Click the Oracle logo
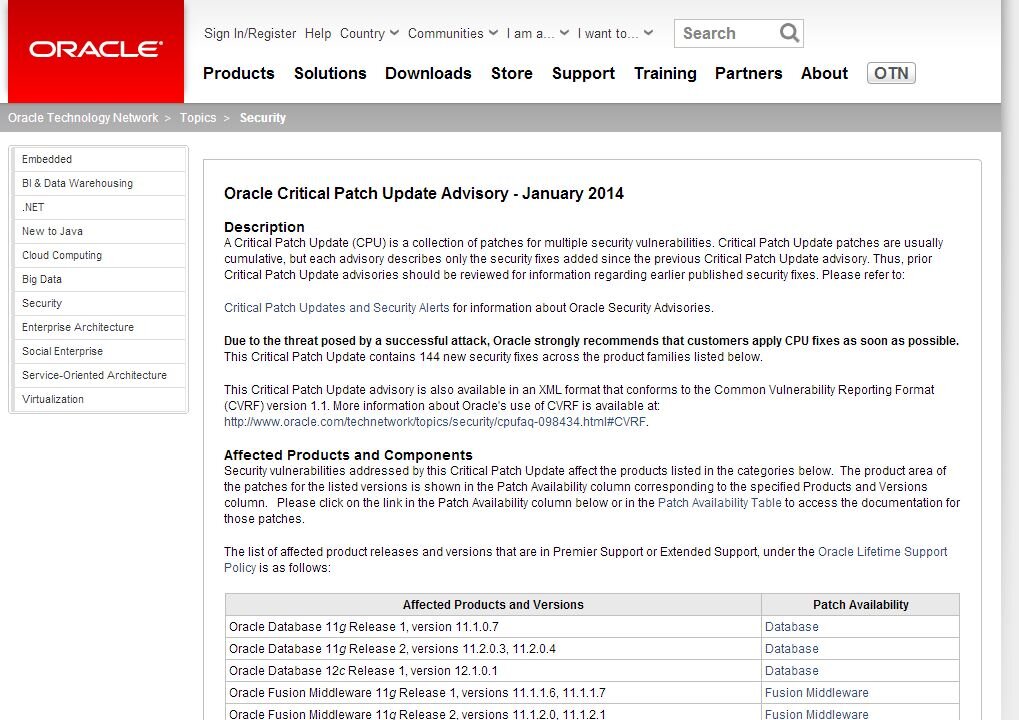Viewport: 1019px width, 720px height. pyautogui.click(x=95, y=48)
